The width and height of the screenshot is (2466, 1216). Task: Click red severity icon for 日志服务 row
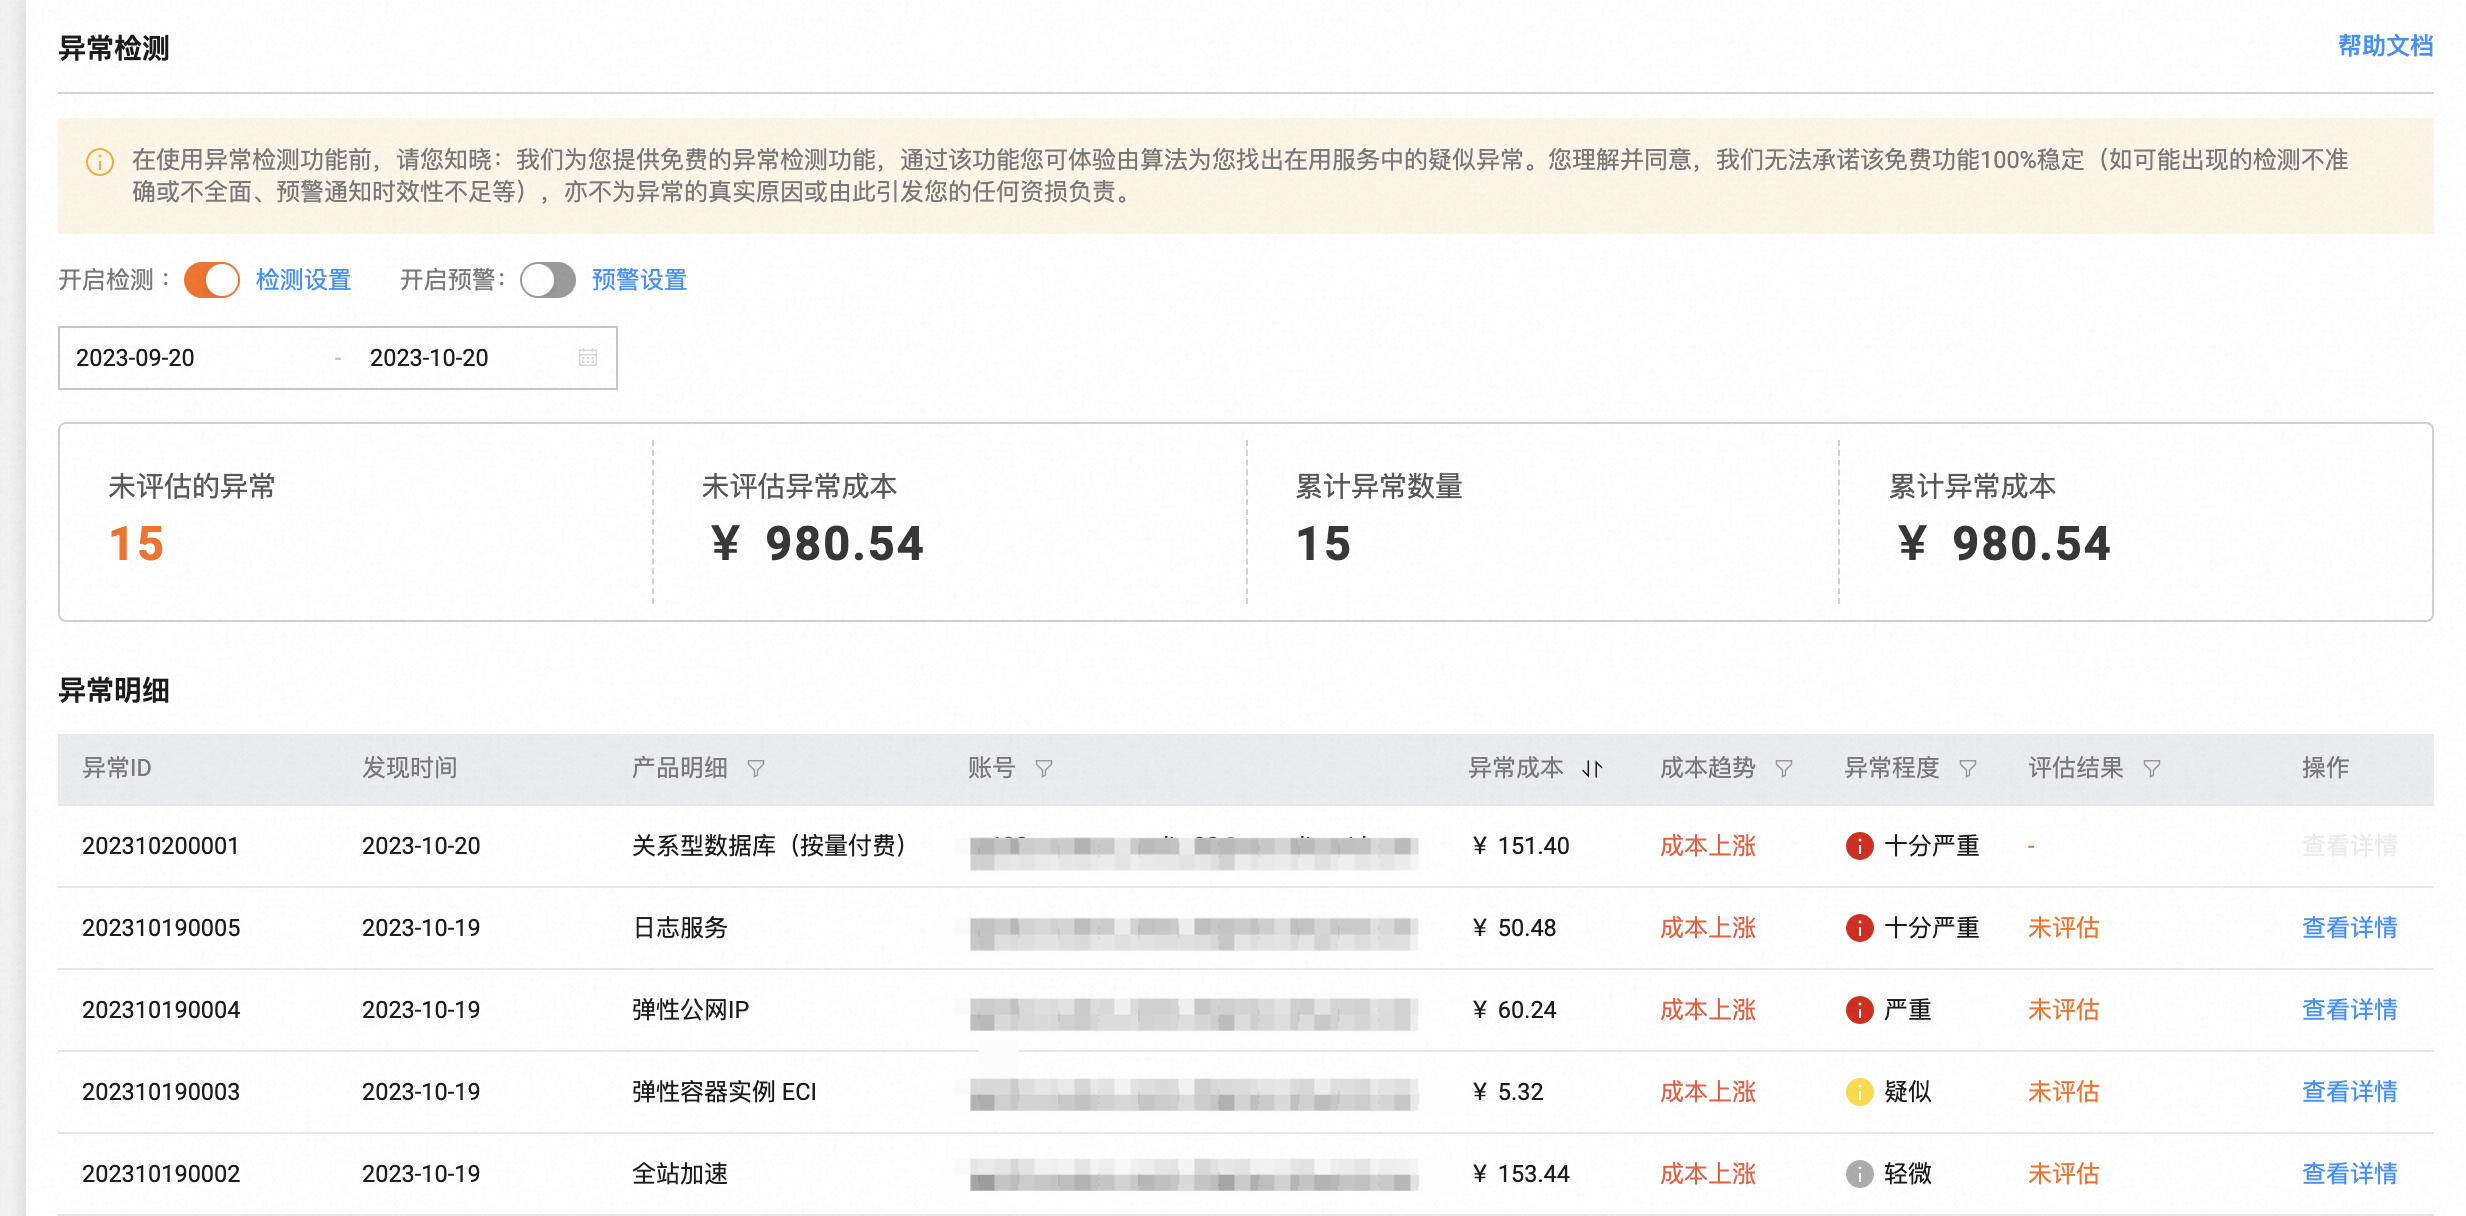point(1858,928)
